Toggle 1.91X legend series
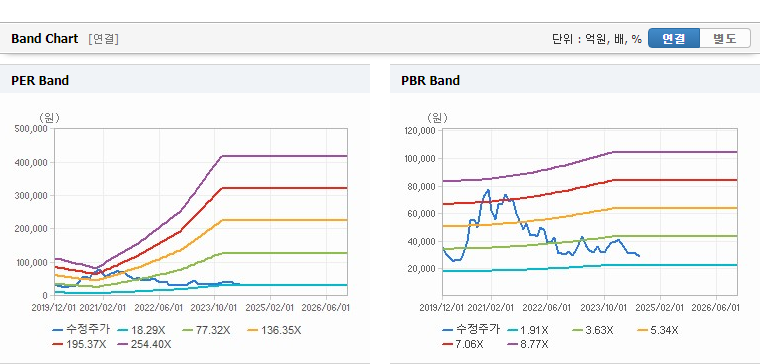760x364 pixels. click(x=527, y=330)
